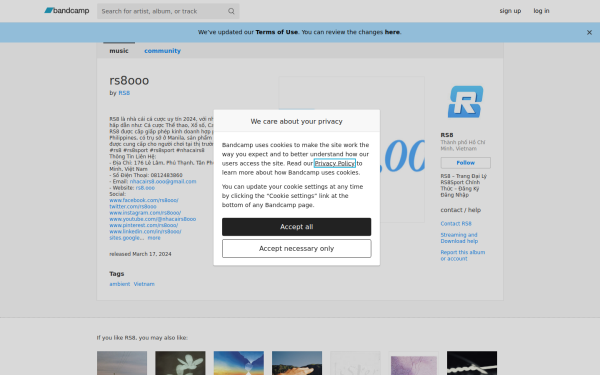600x375 pixels.
Task: Click the RS8 name in the sidebar
Action: (447, 135)
